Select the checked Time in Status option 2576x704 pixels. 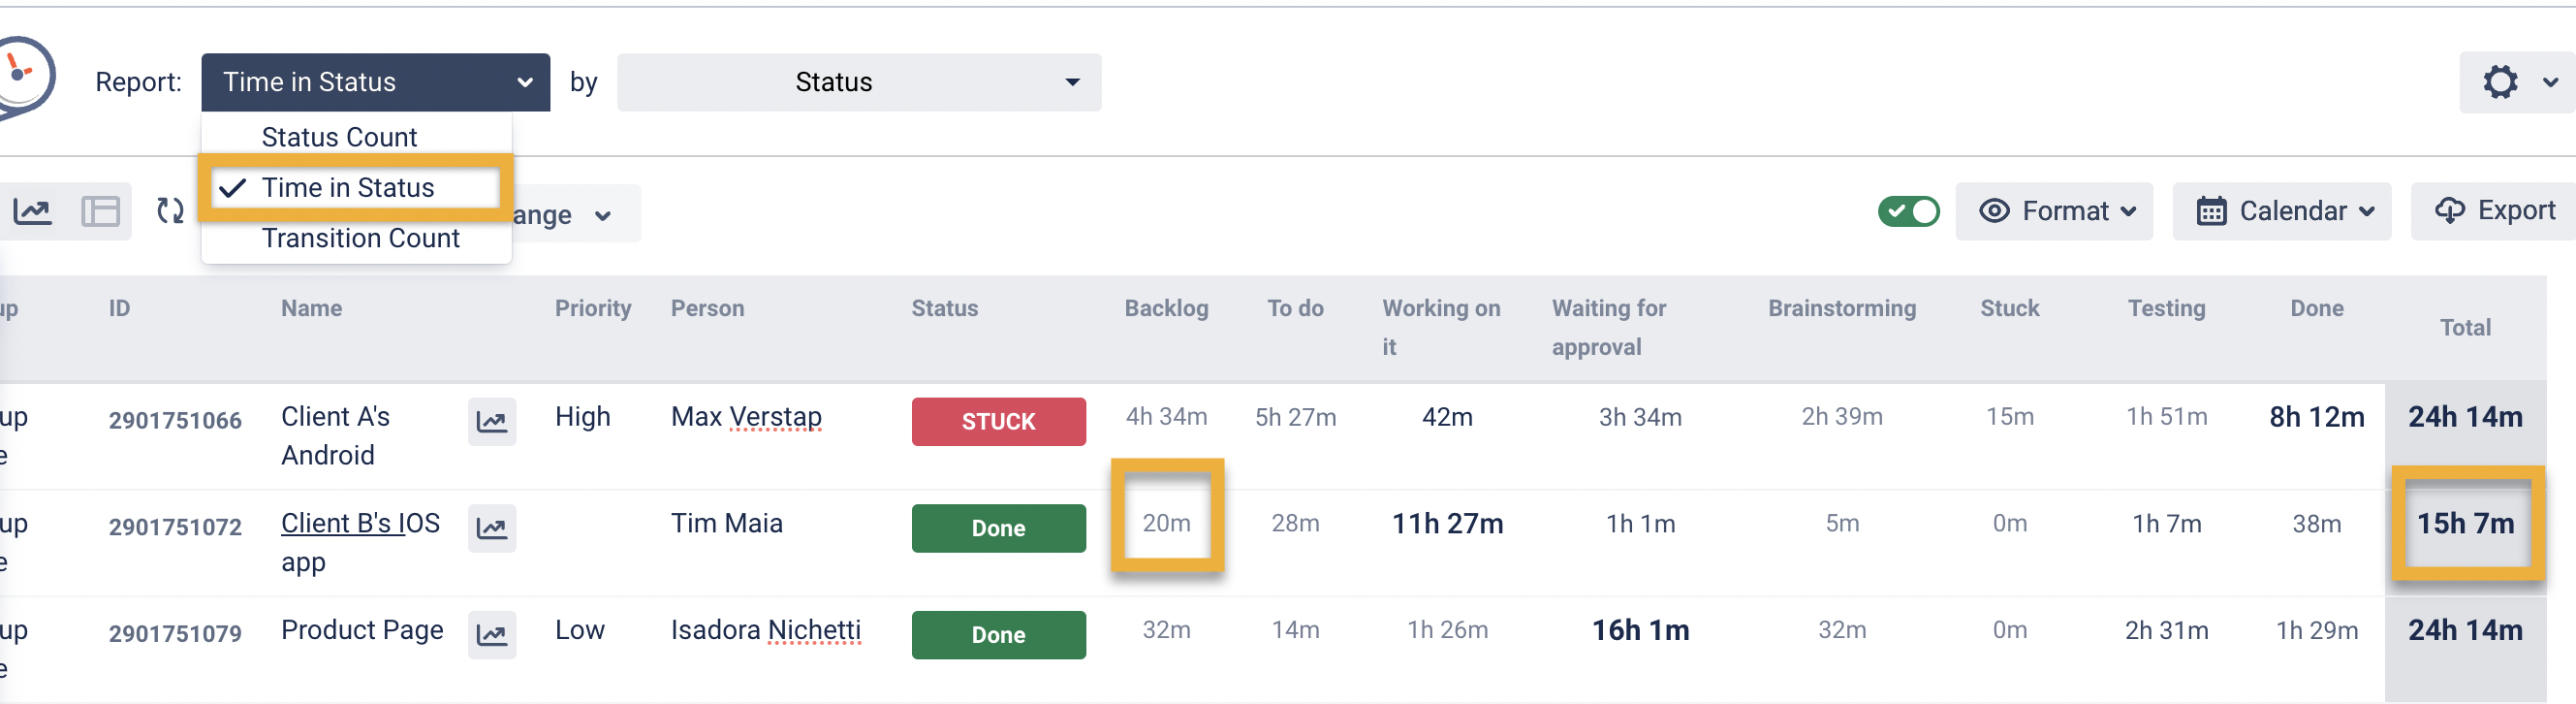click(x=347, y=188)
